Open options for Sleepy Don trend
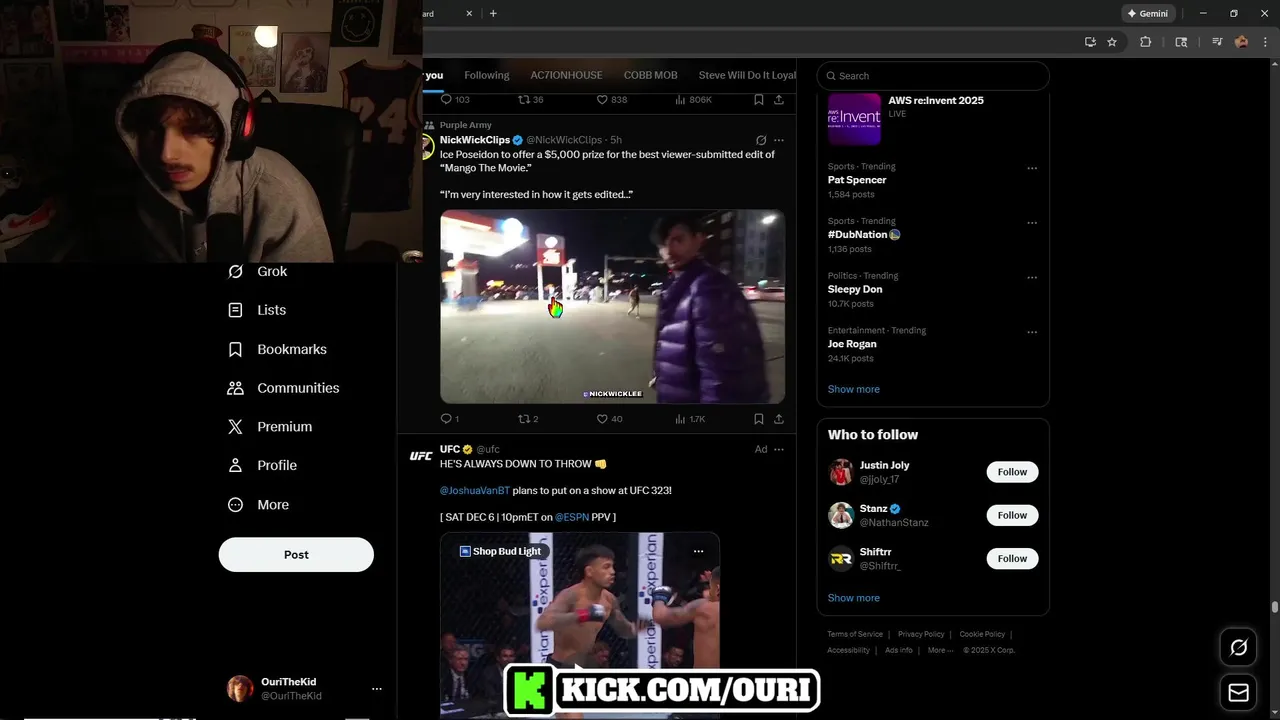The image size is (1280, 720). click(x=1032, y=277)
